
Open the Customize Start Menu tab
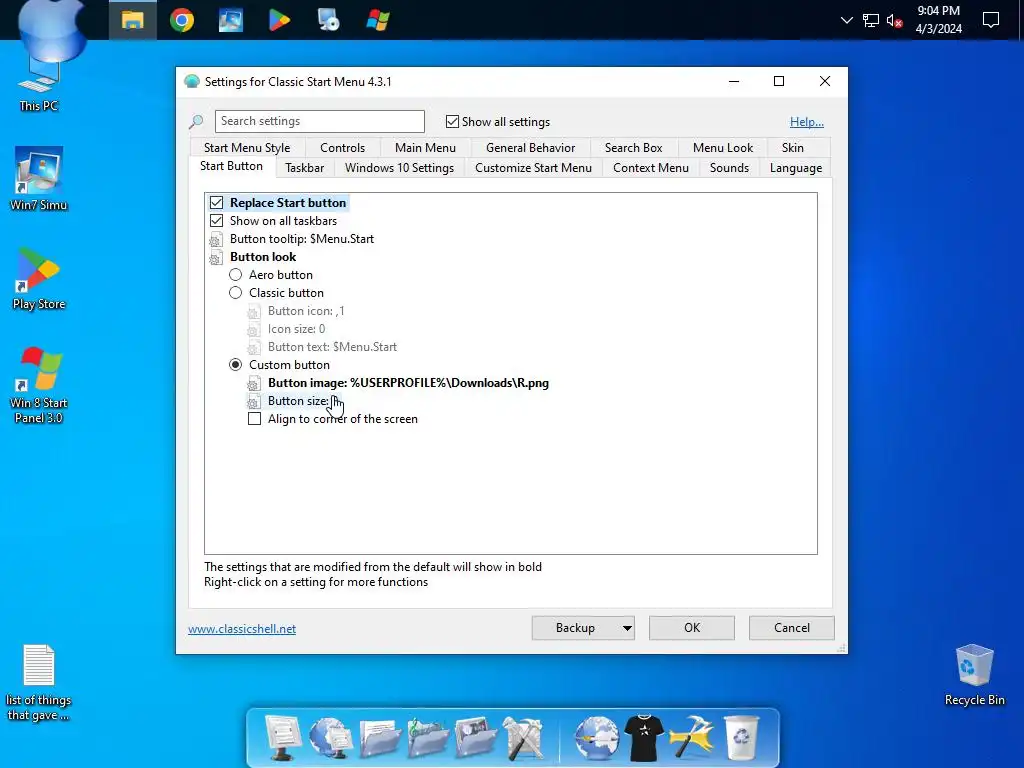[x=533, y=168]
